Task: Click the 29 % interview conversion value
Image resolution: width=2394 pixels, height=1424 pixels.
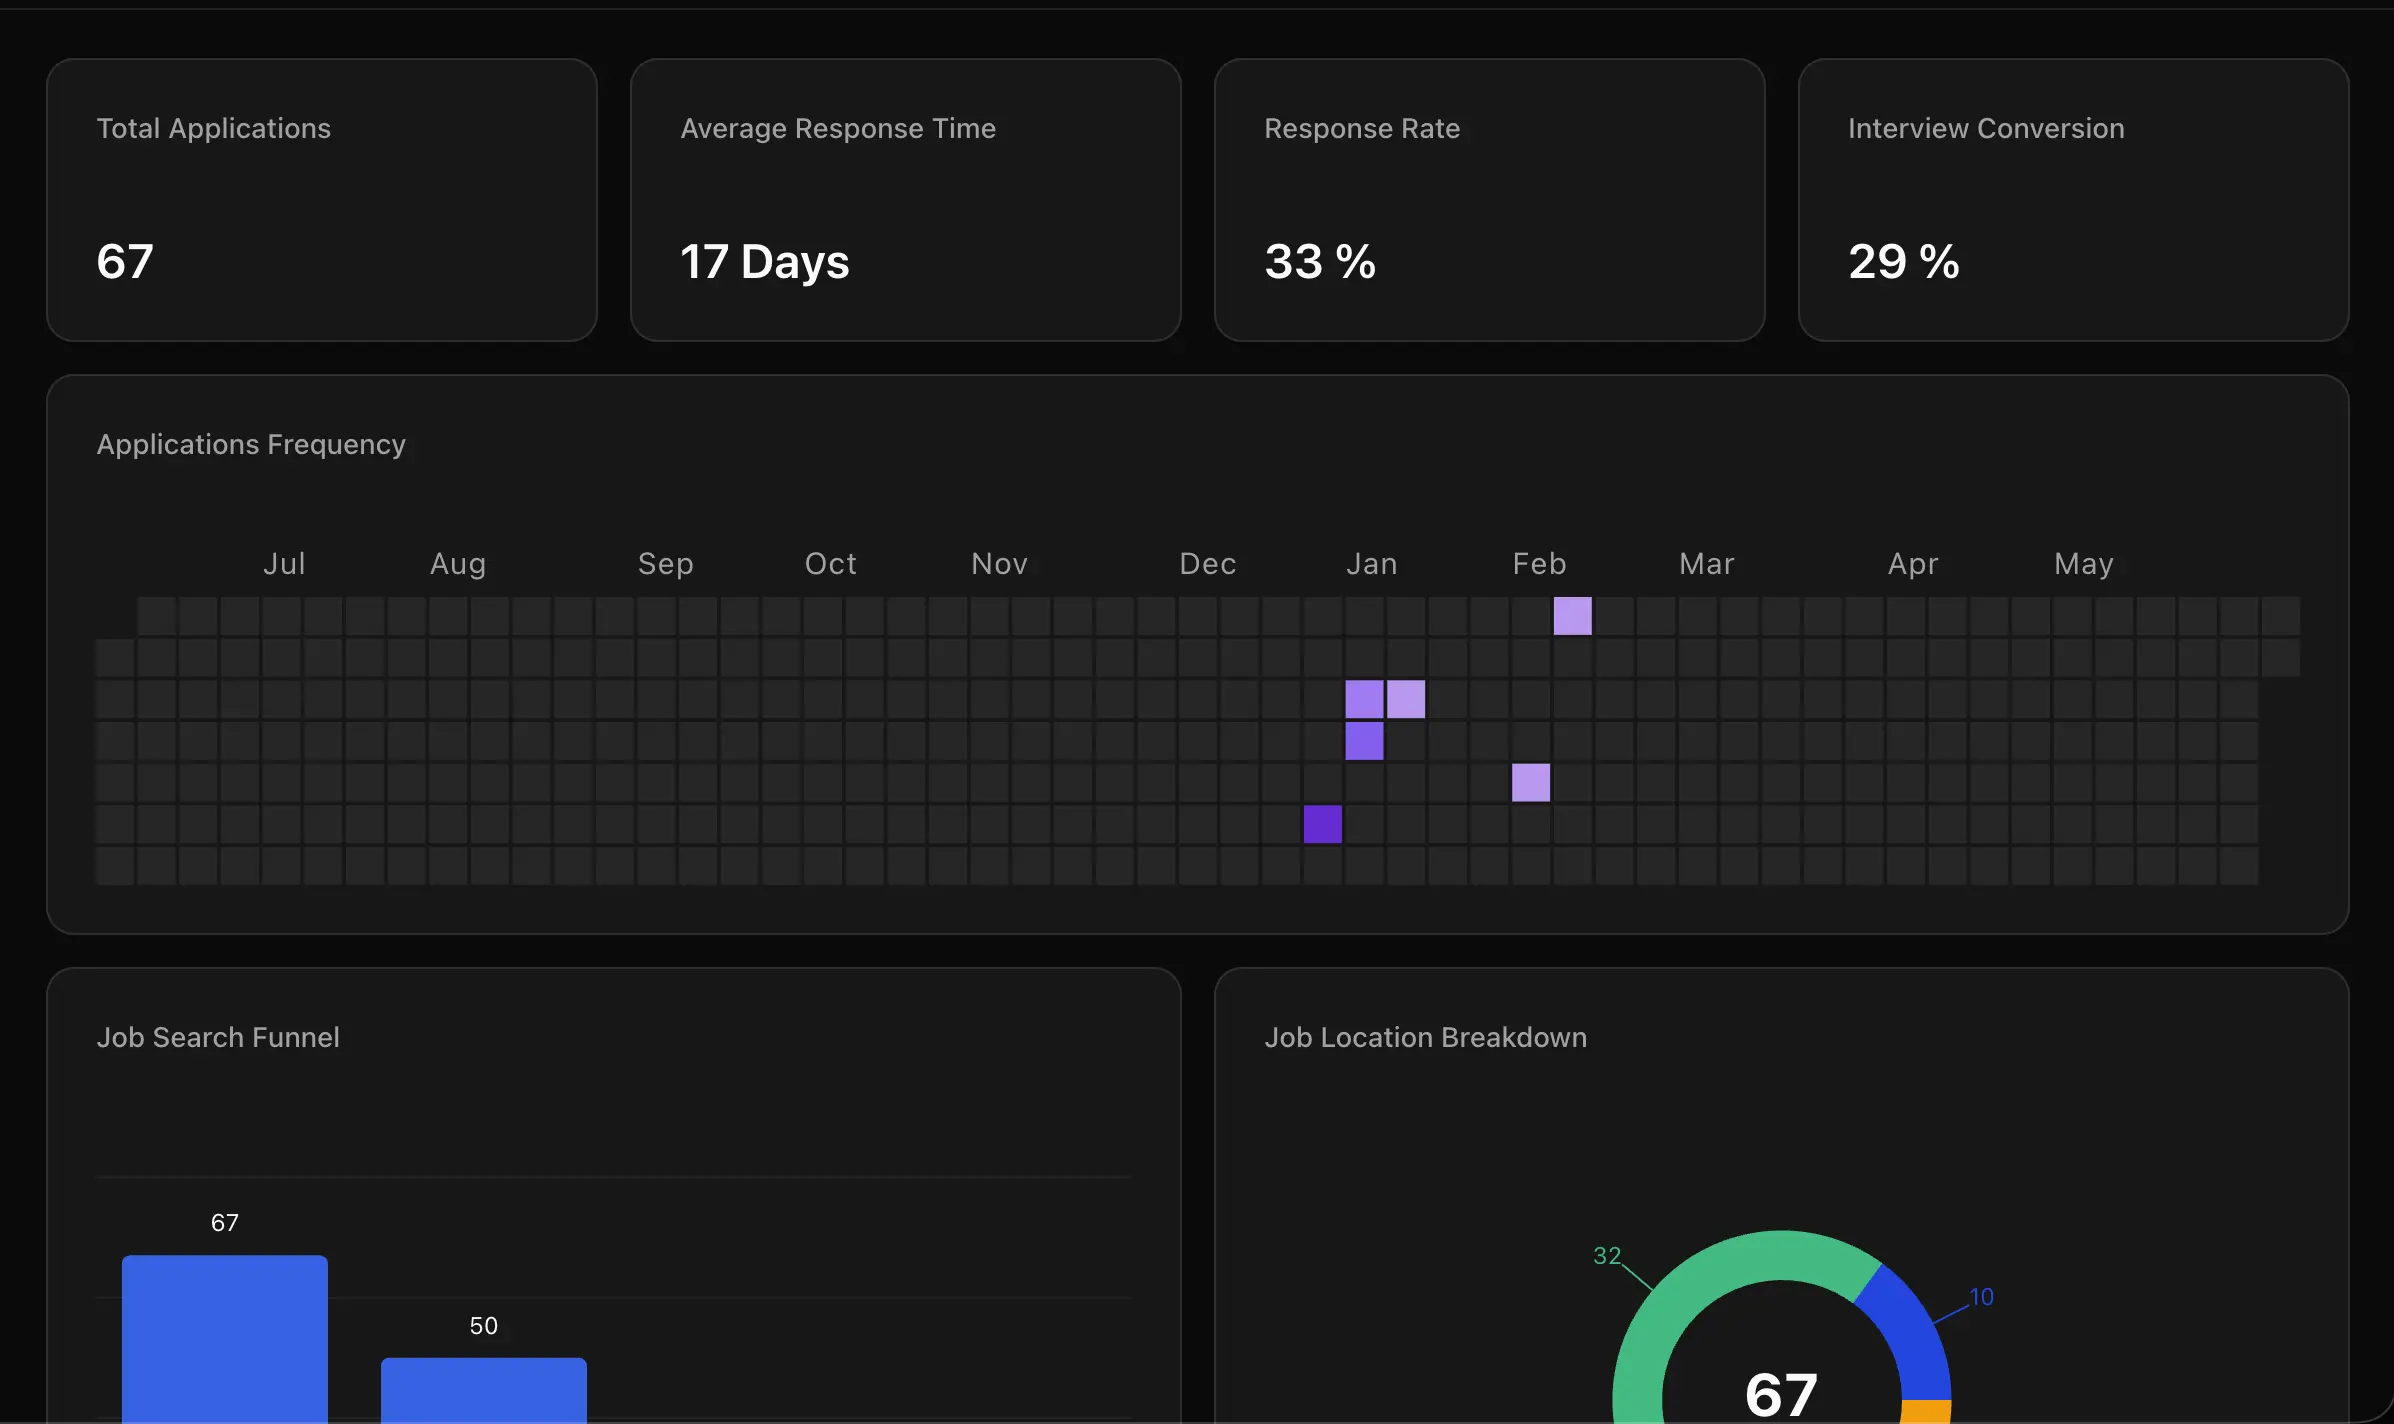Action: (x=1904, y=262)
